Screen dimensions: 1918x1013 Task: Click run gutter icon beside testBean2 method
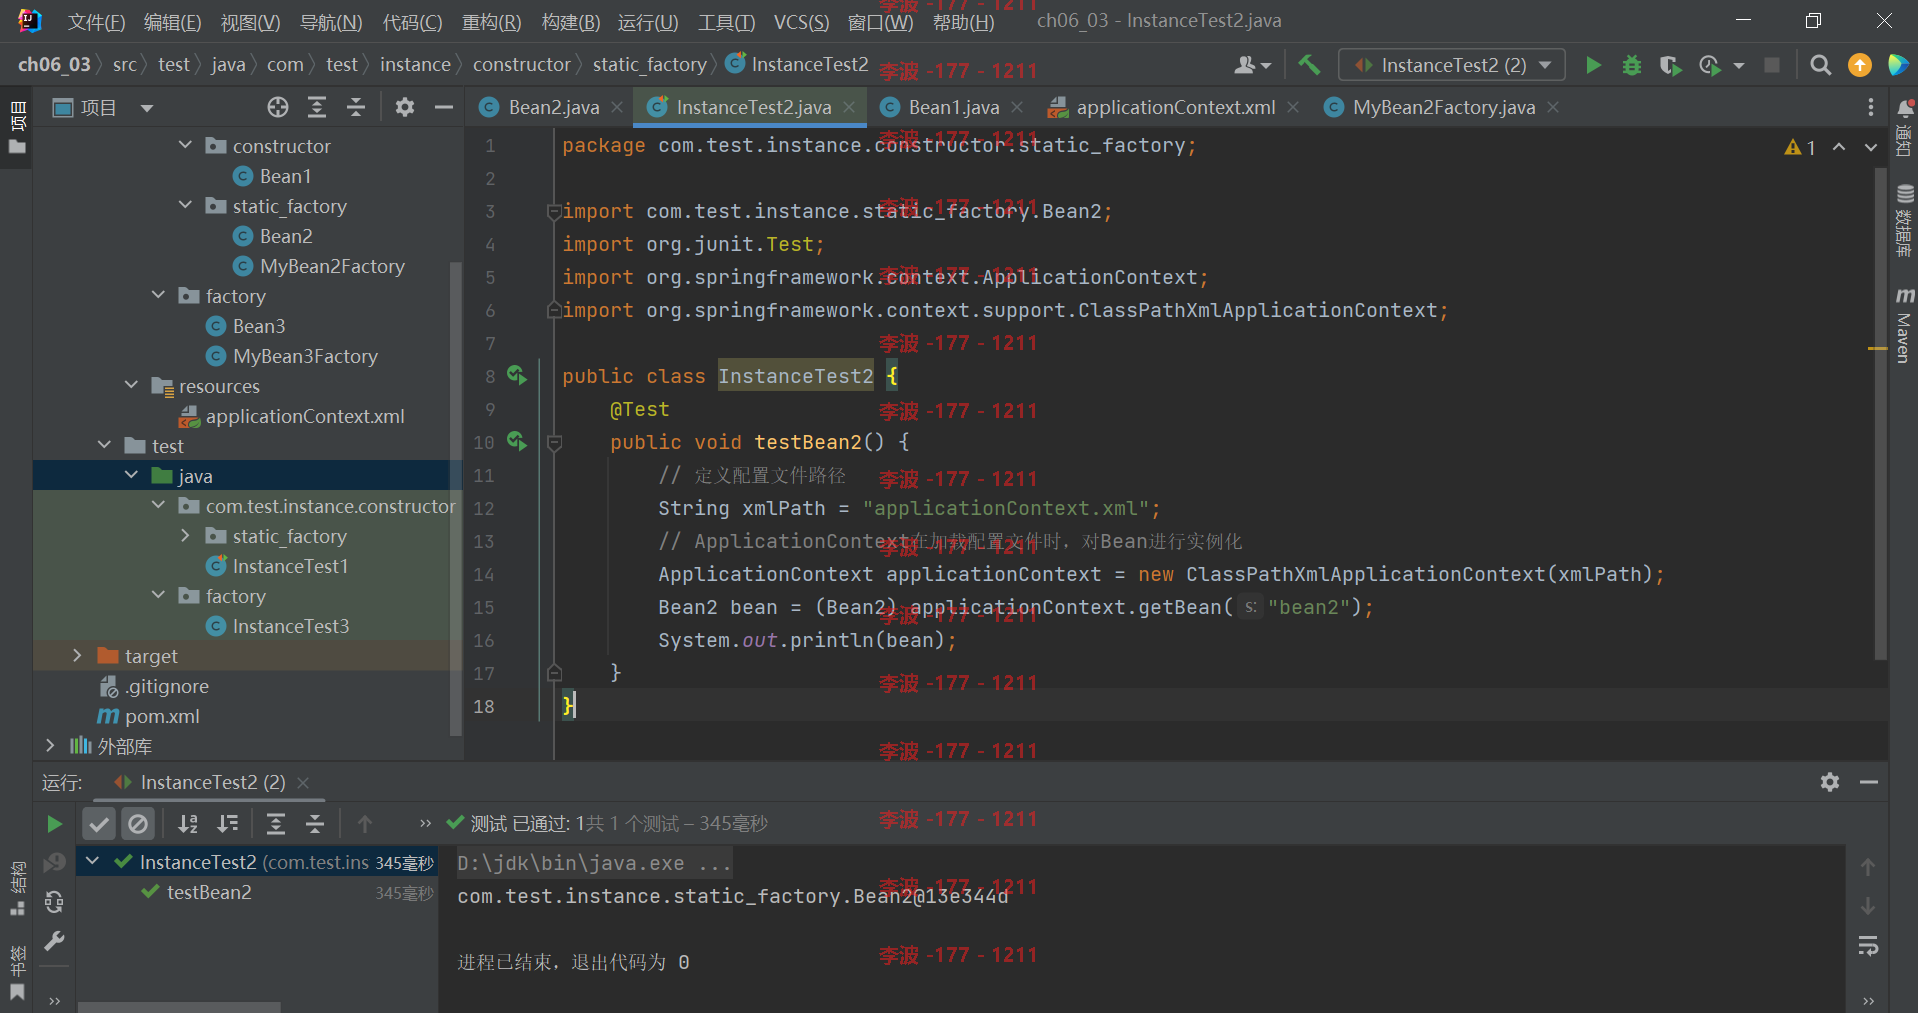(517, 441)
